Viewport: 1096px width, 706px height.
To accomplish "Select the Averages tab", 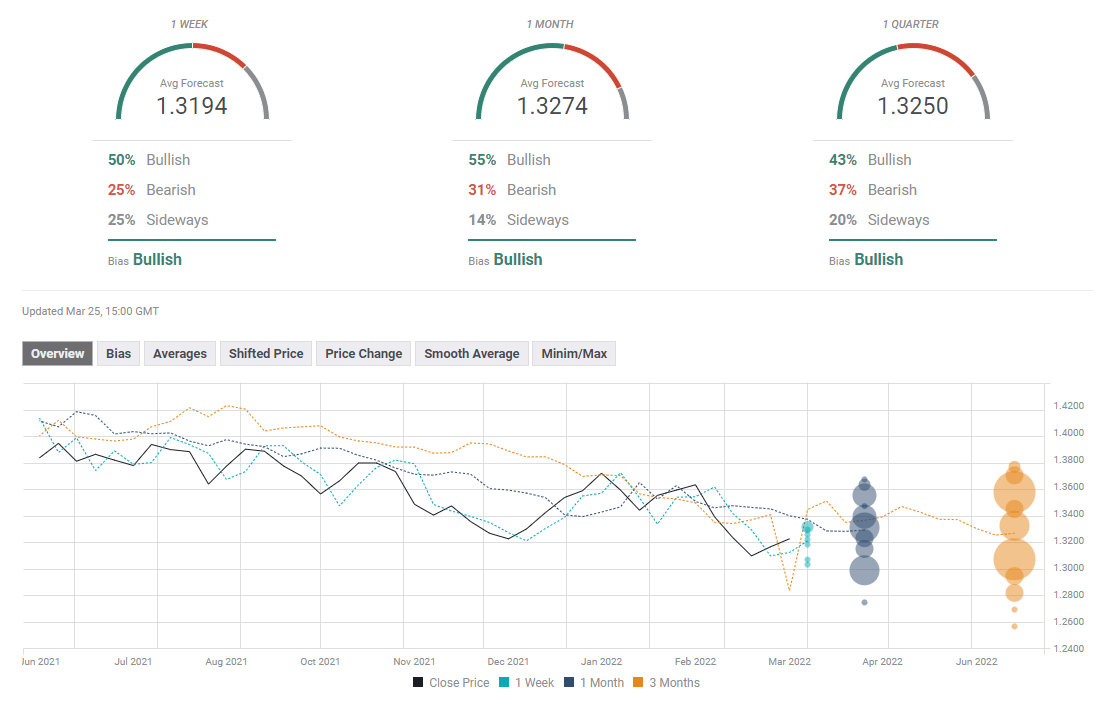I will point(180,353).
